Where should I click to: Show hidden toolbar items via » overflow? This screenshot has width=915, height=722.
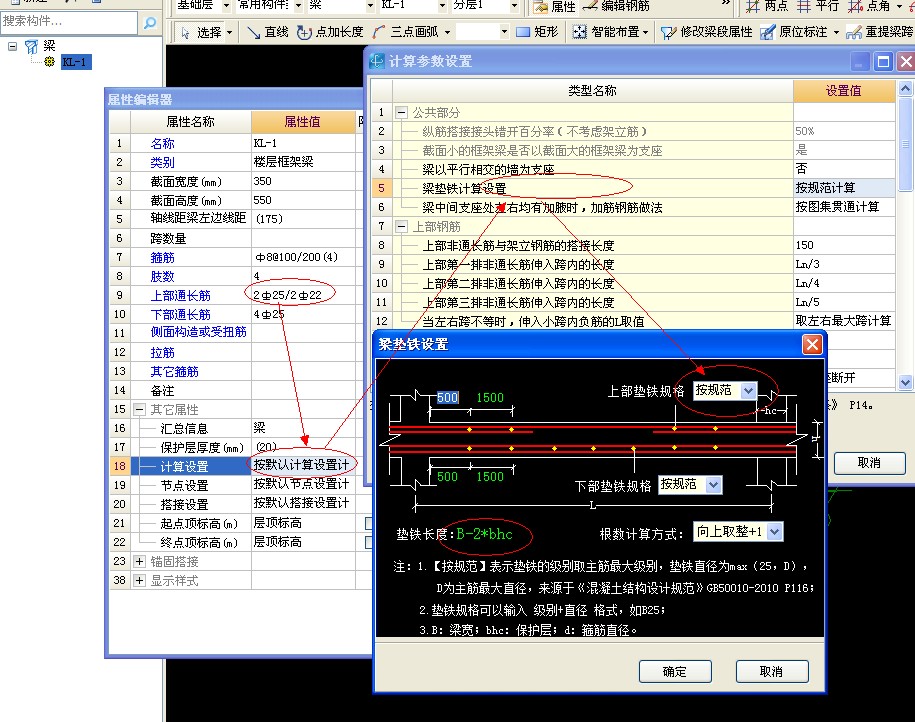(x=725, y=4)
